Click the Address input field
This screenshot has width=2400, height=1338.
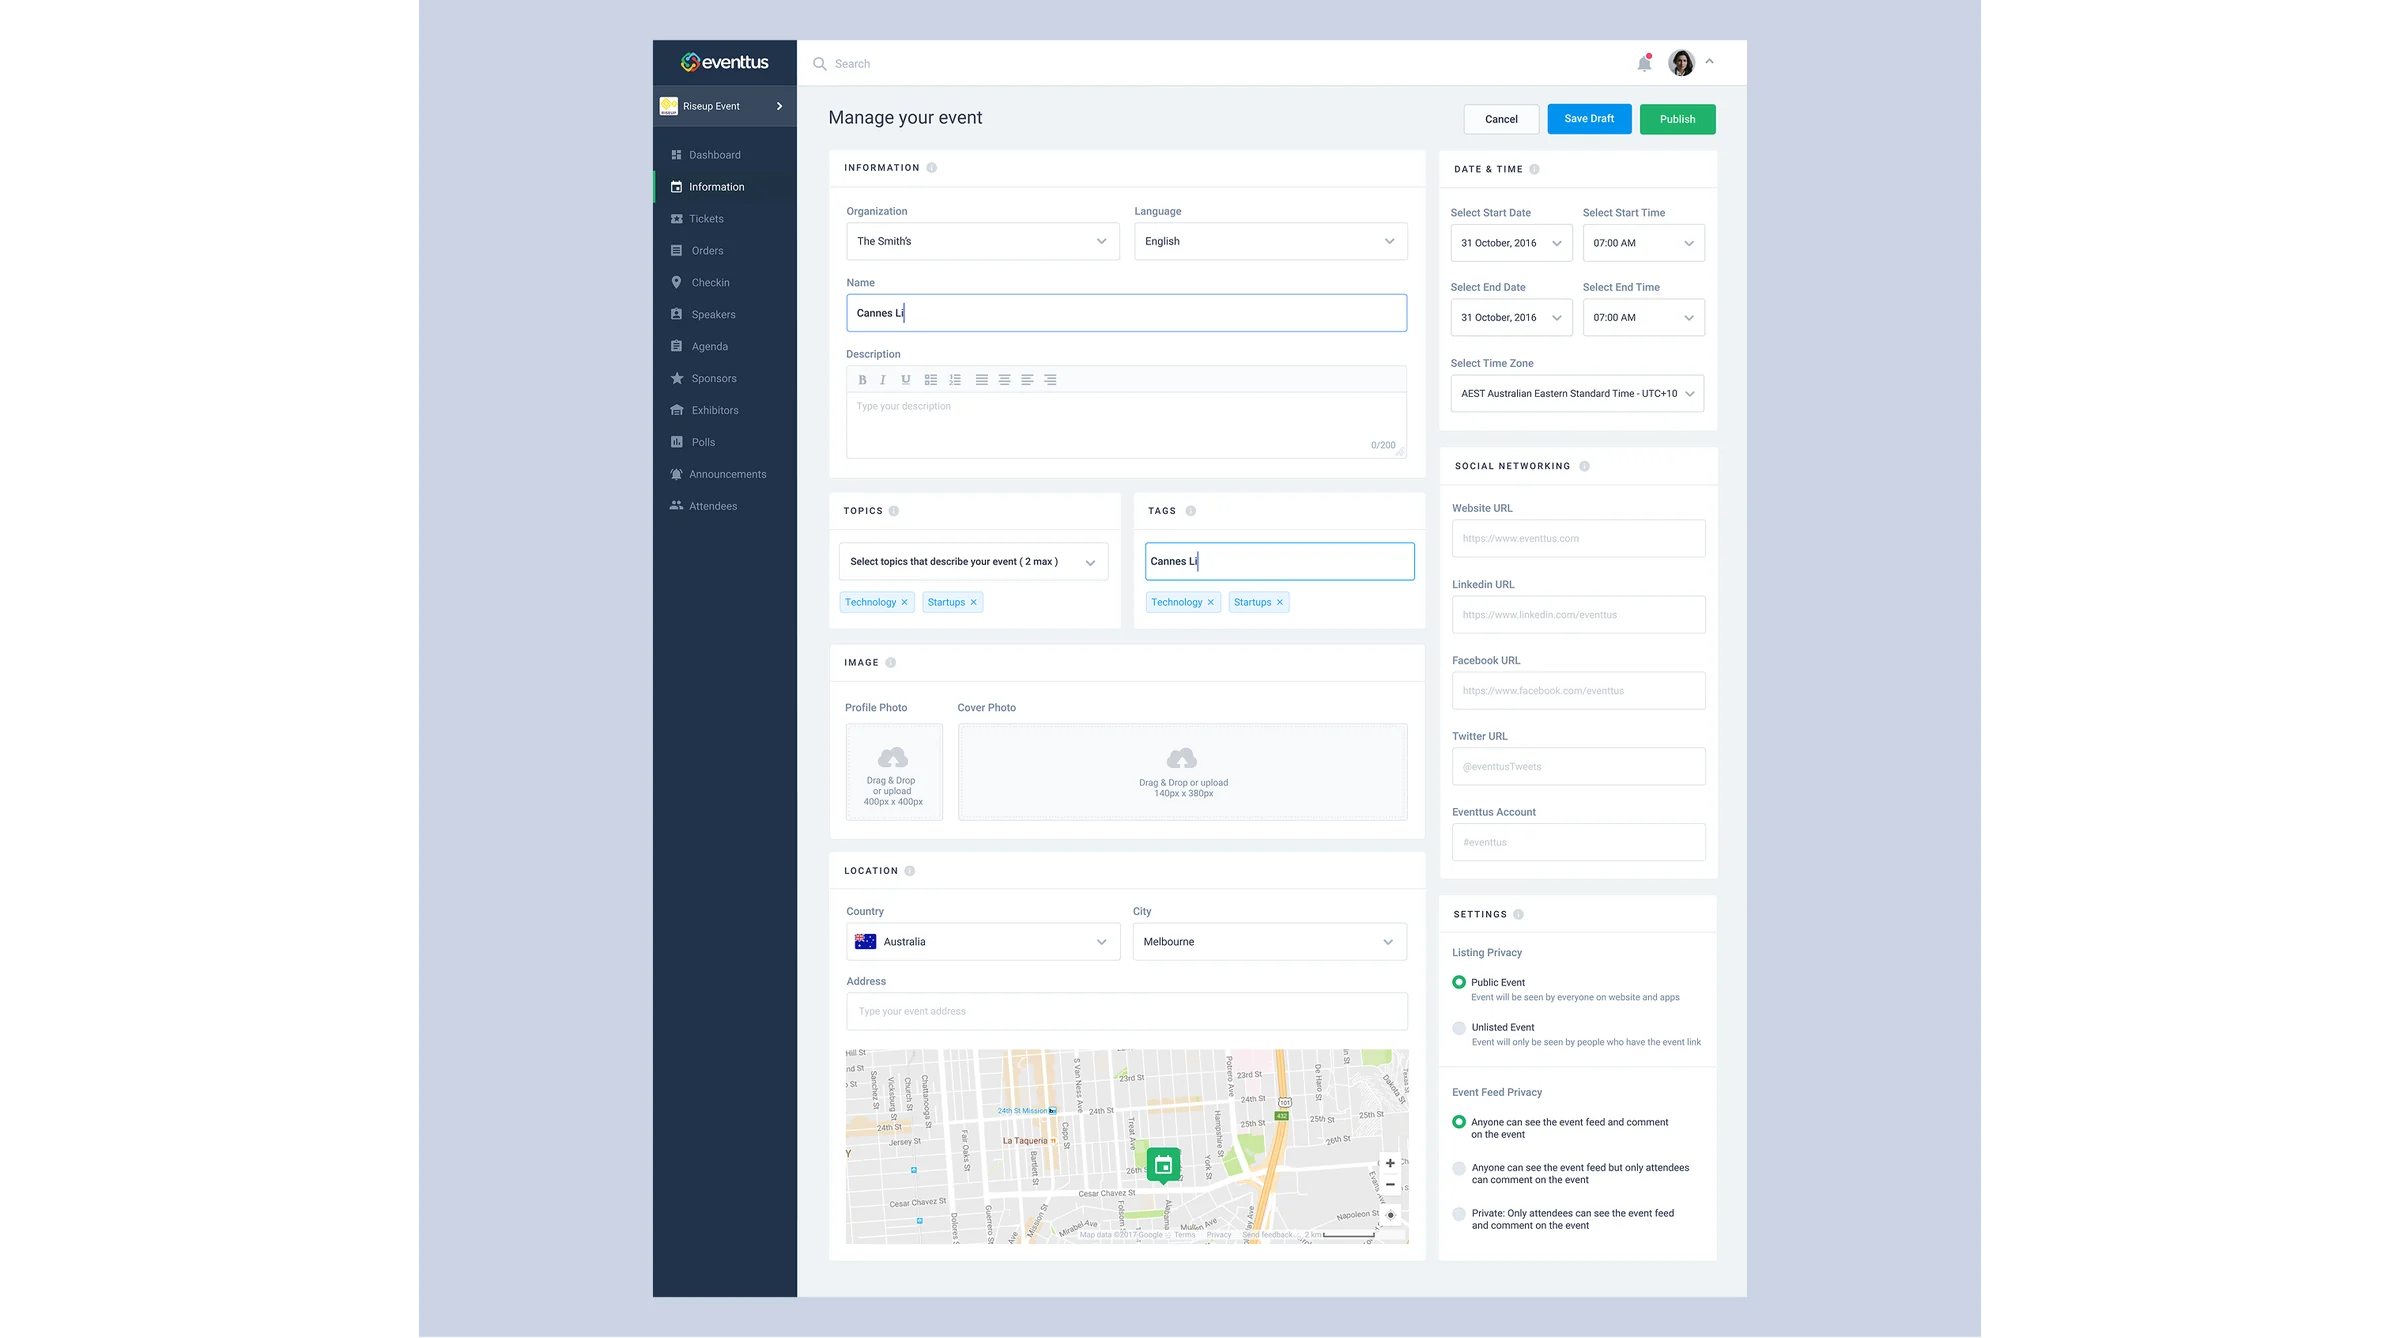coord(1126,1012)
